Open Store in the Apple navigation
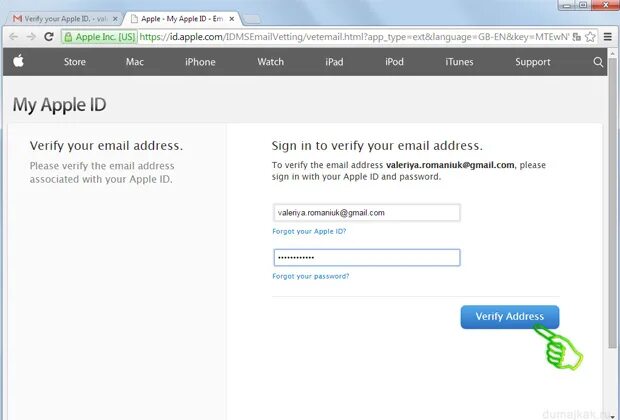The height and width of the screenshot is (420, 620). (75, 62)
